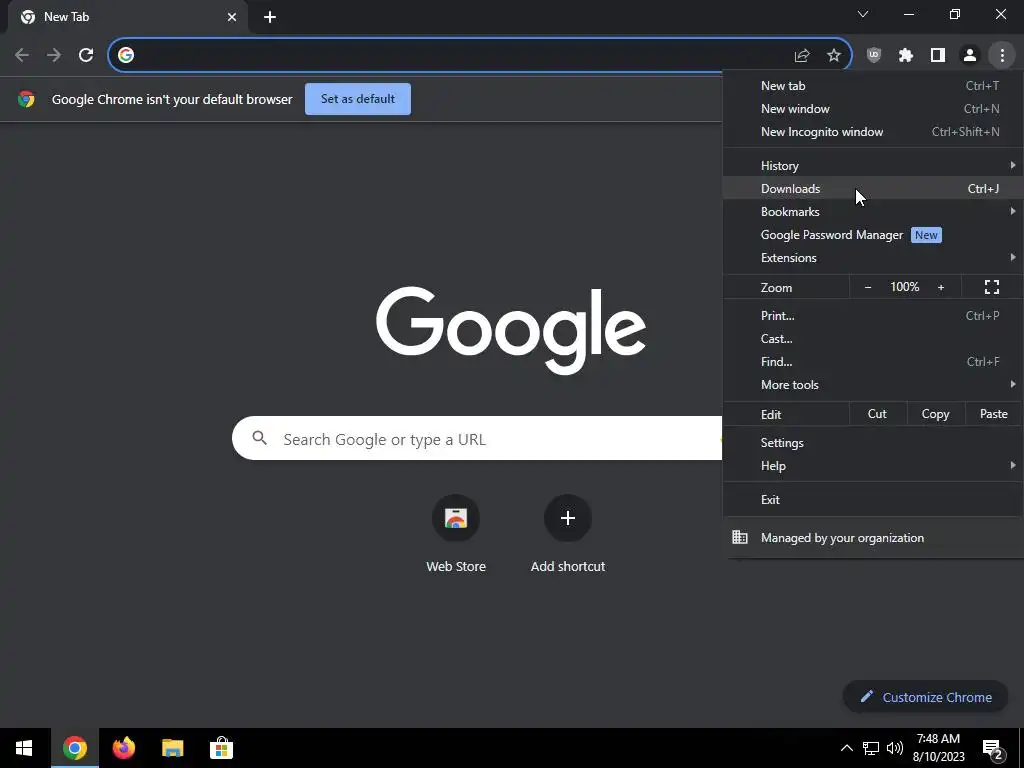
Task: Click the search magnifier icon in Google box
Action: click(x=259, y=438)
